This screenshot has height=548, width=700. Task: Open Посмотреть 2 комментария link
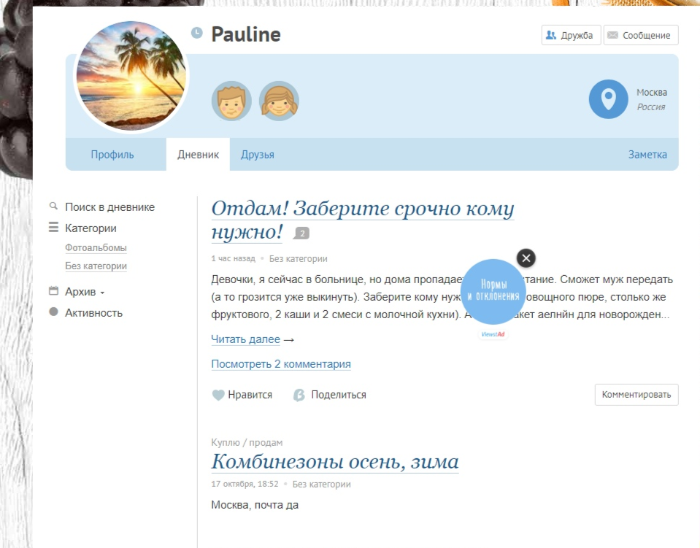tap(281, 364)
